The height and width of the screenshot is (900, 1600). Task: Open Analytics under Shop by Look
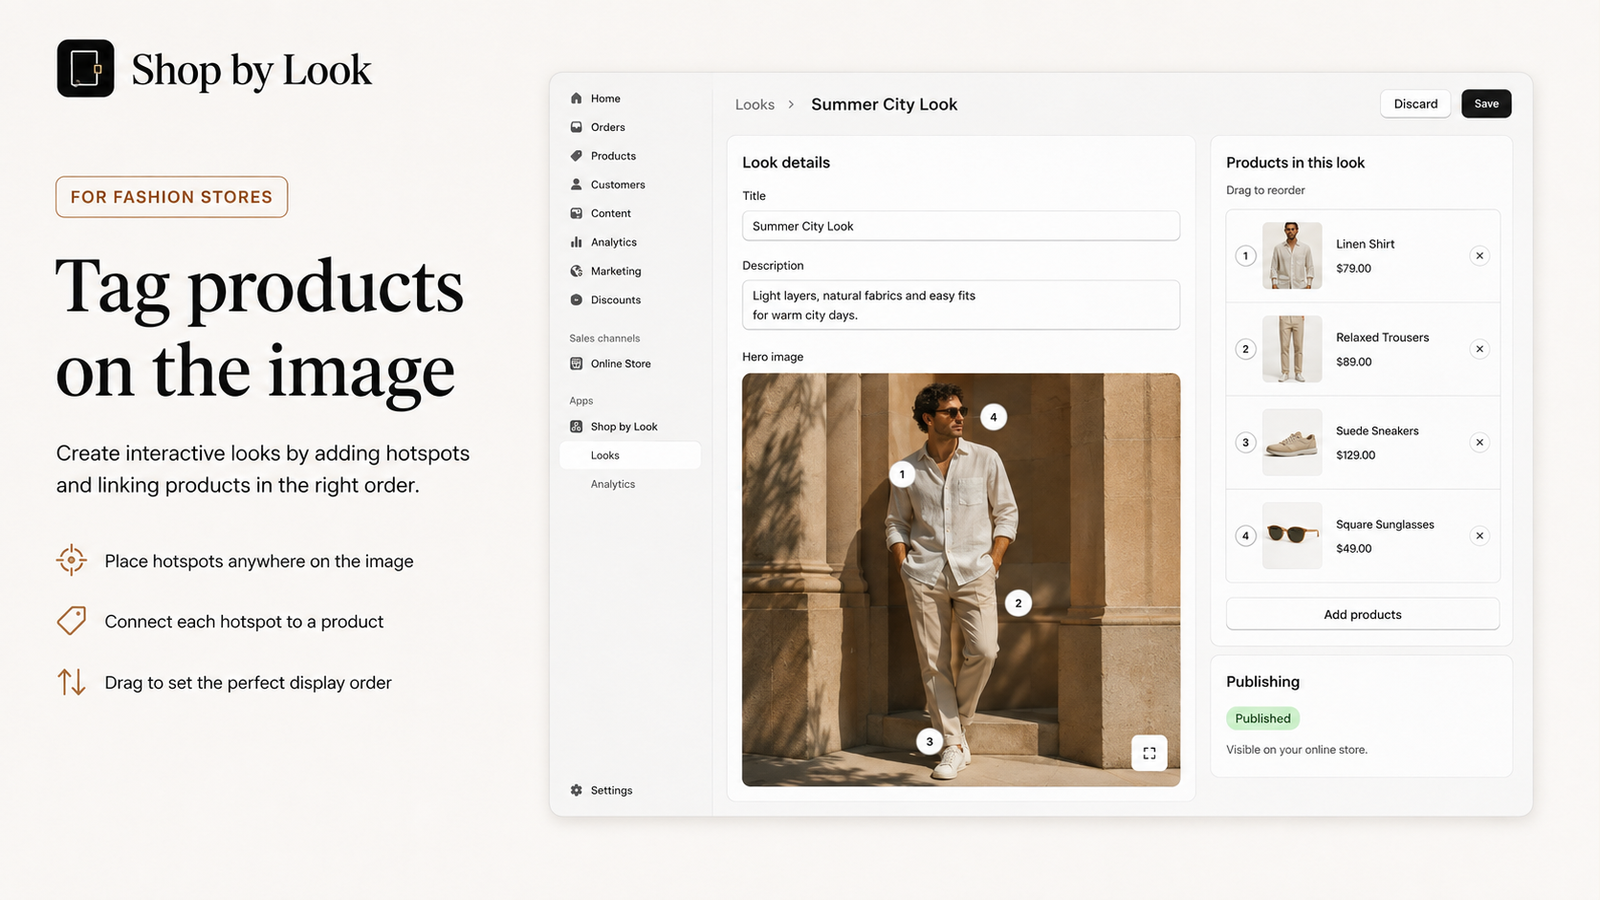pos(612,484)
